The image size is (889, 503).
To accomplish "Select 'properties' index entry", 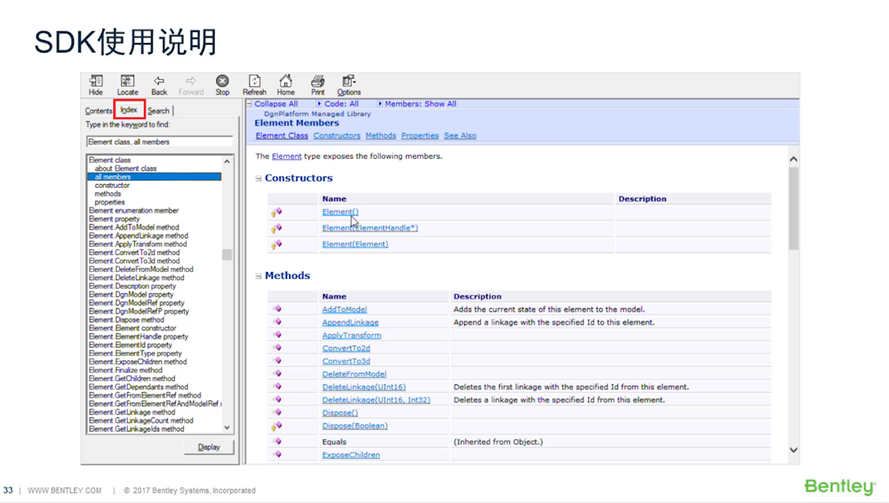I will 109,202.
